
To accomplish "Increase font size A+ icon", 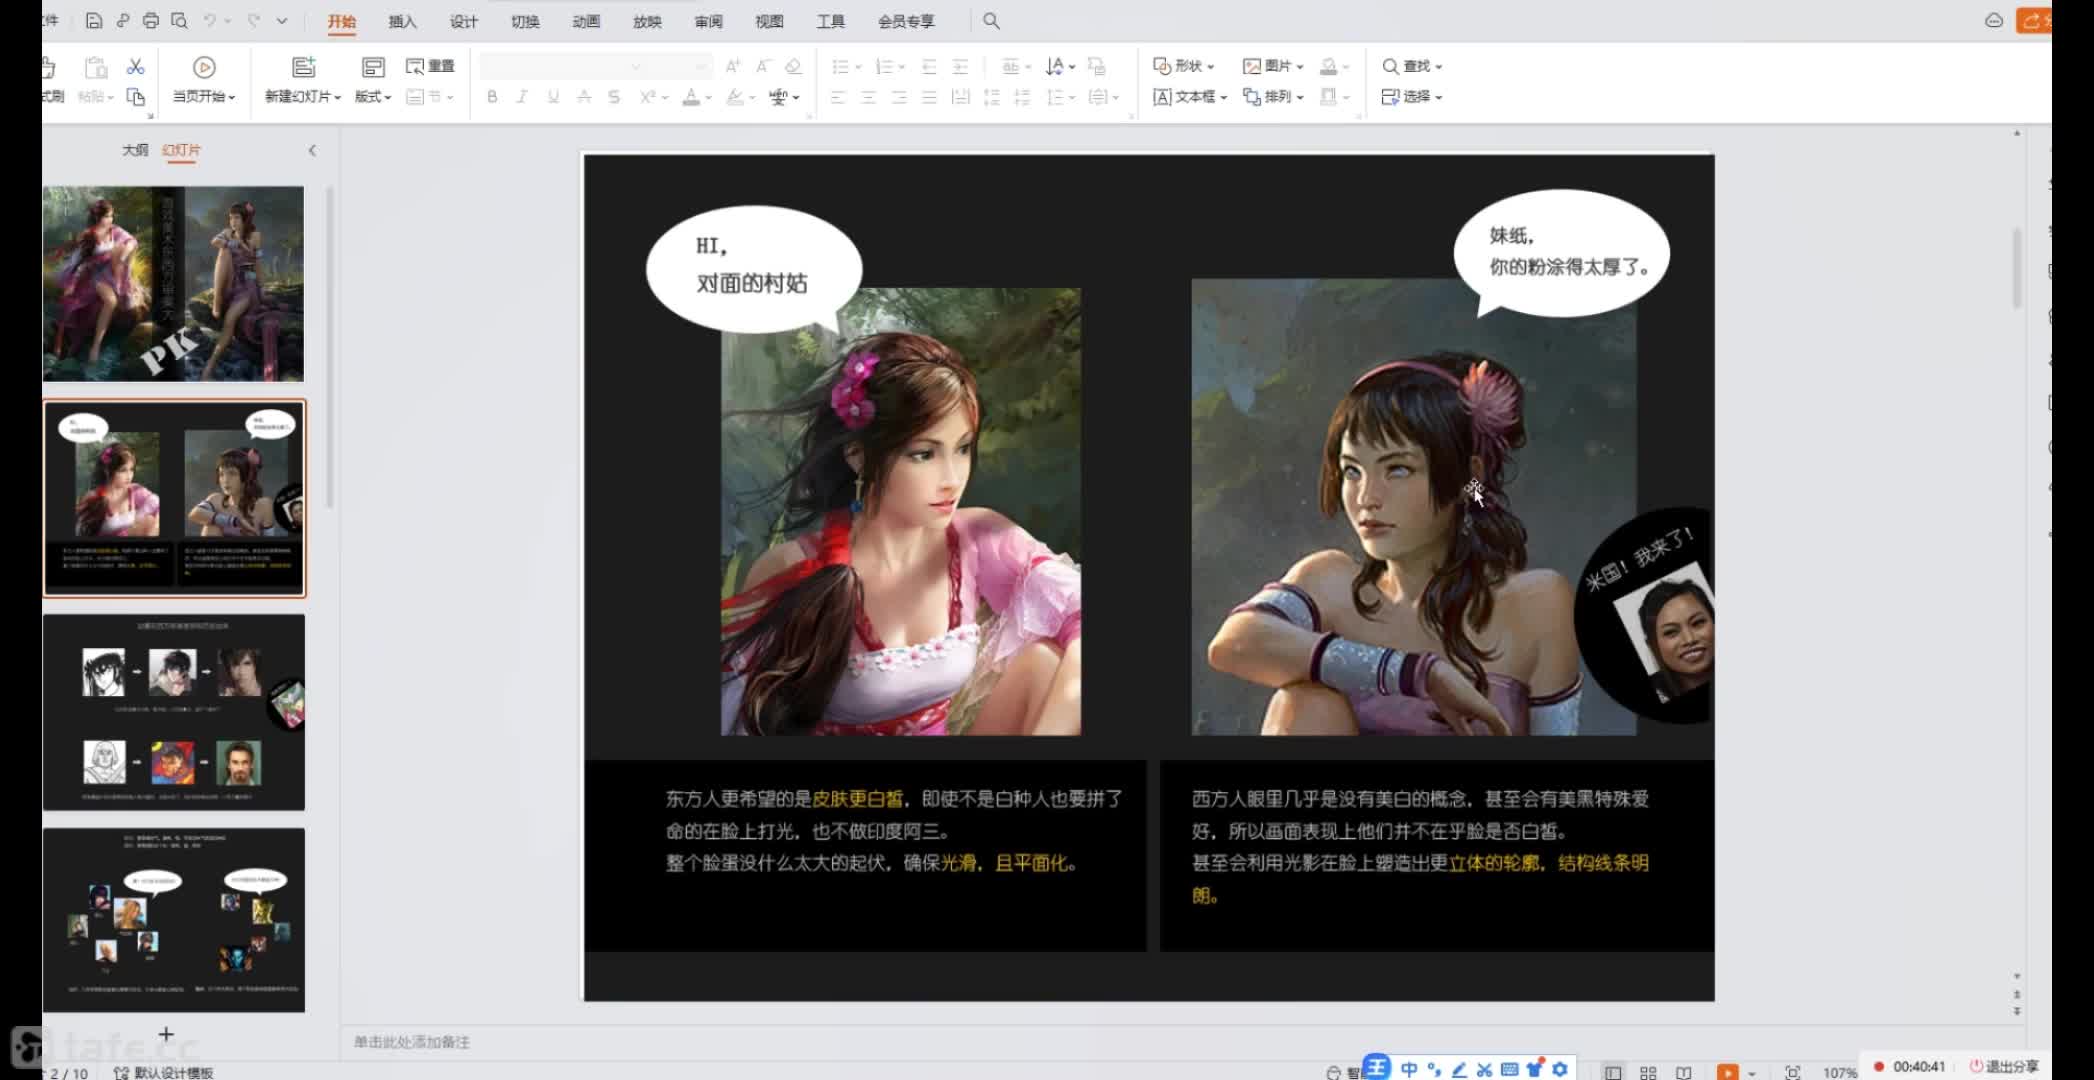I will coord(733,66).
